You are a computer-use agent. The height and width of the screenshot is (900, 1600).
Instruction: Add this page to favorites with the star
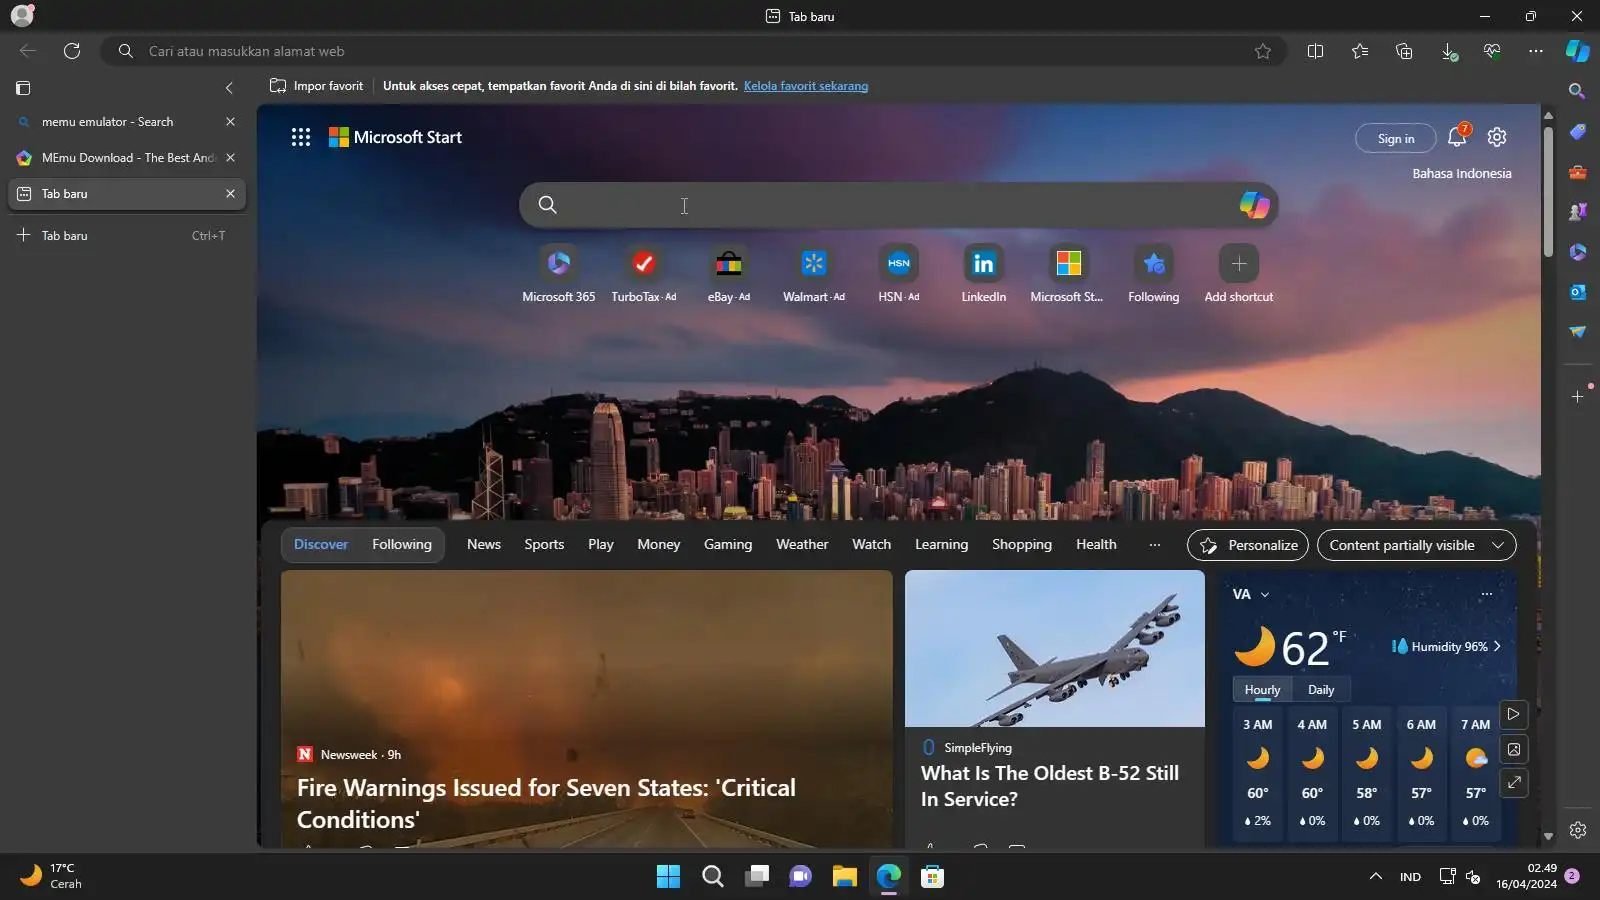tap(1263, 51)
